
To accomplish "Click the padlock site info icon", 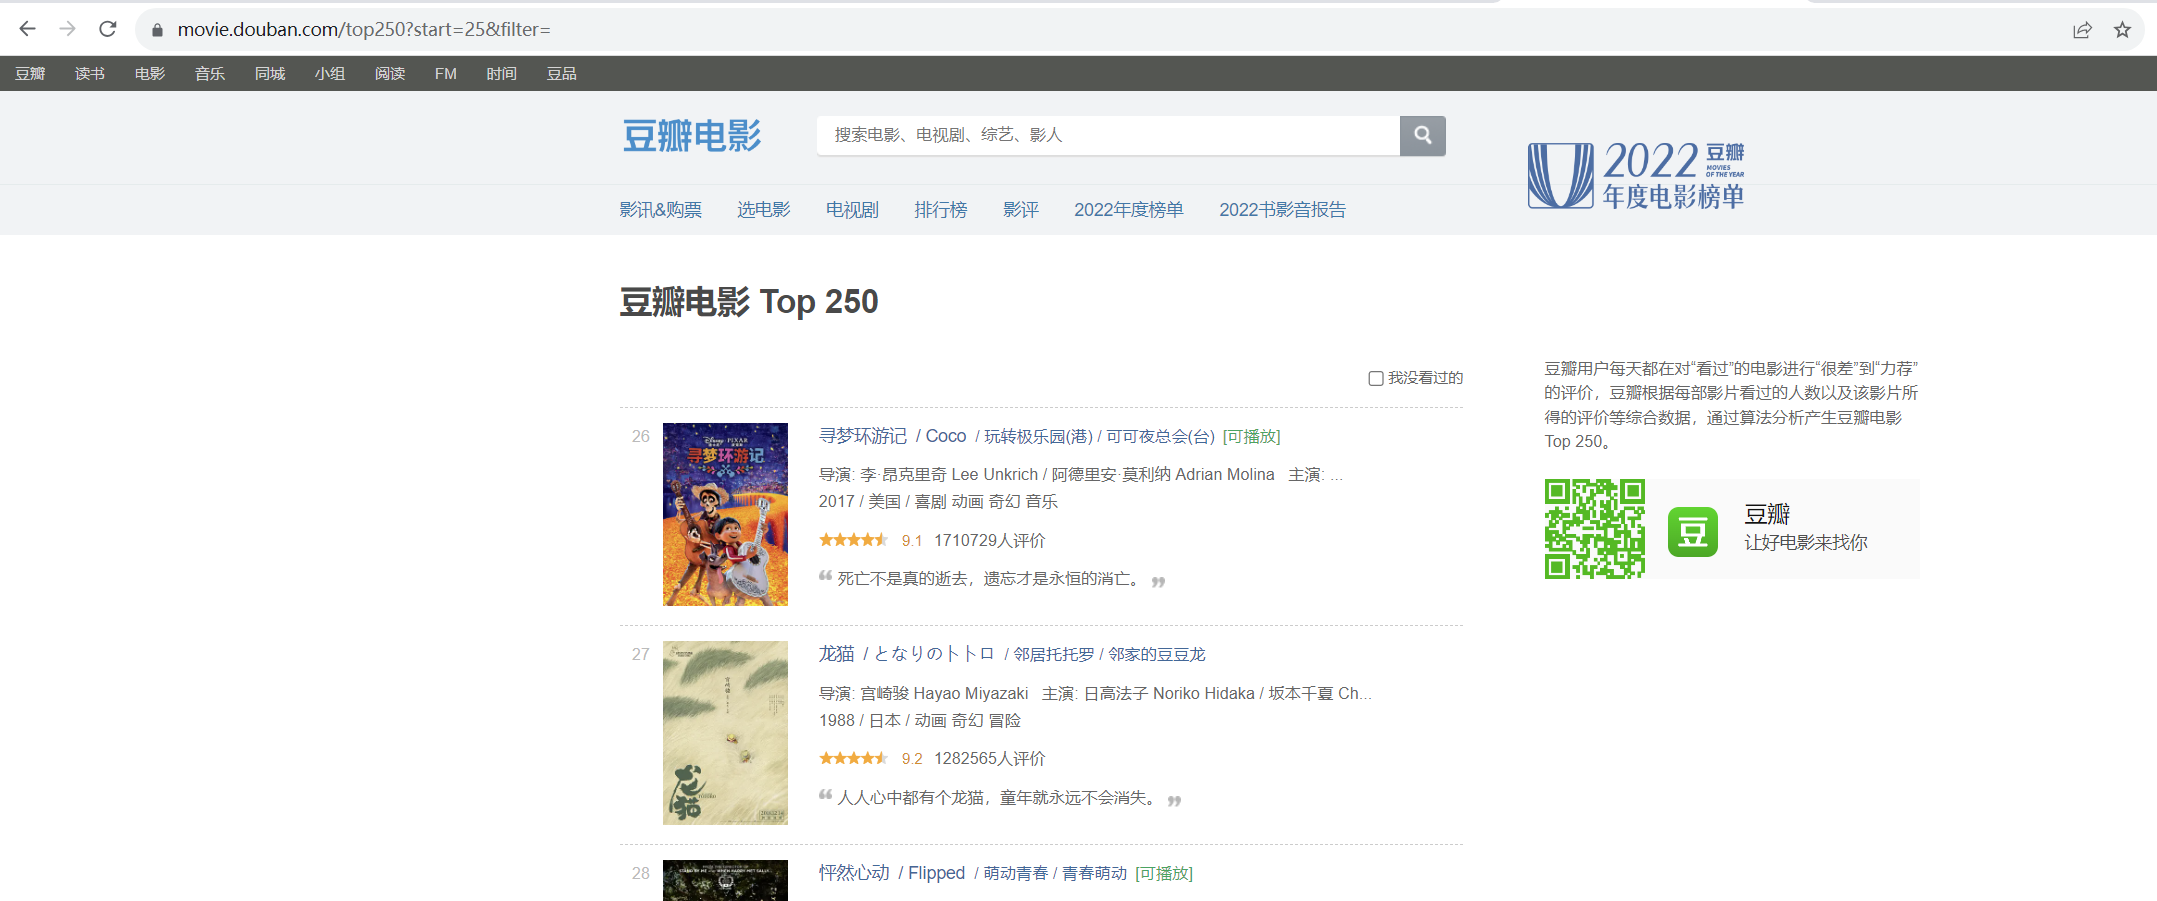I will click(x=157, y=30).
